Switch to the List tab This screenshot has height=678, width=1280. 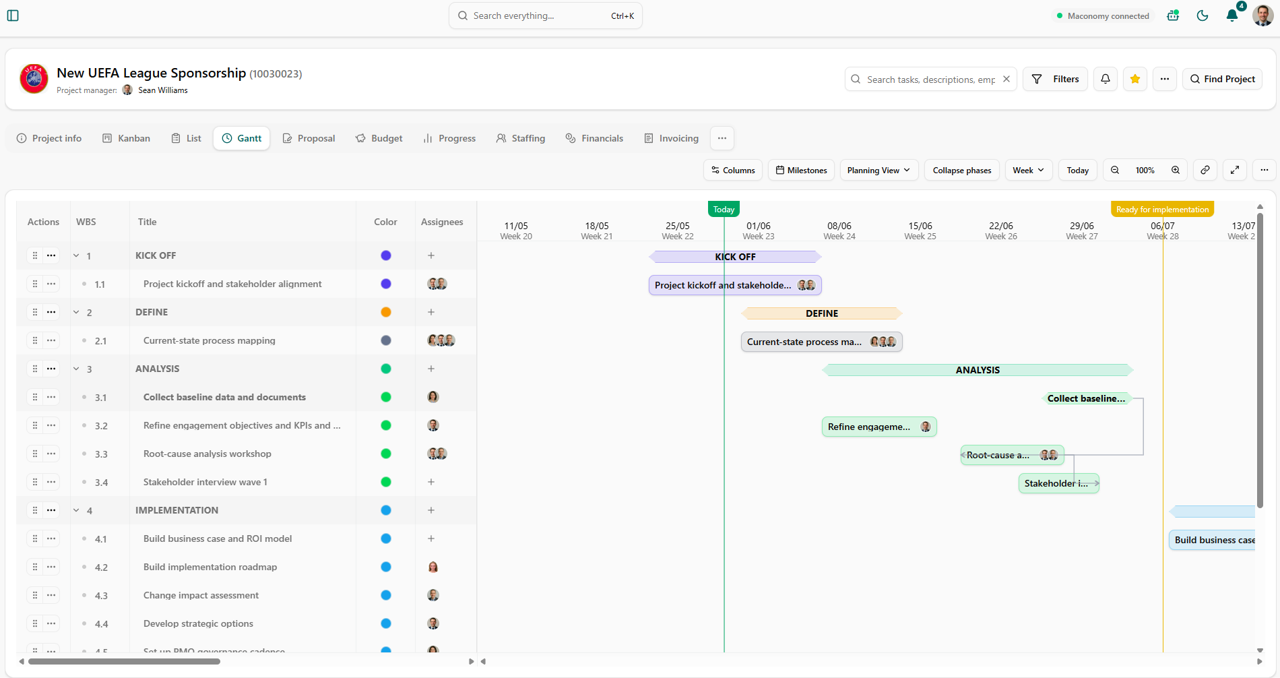pos(186,138)
